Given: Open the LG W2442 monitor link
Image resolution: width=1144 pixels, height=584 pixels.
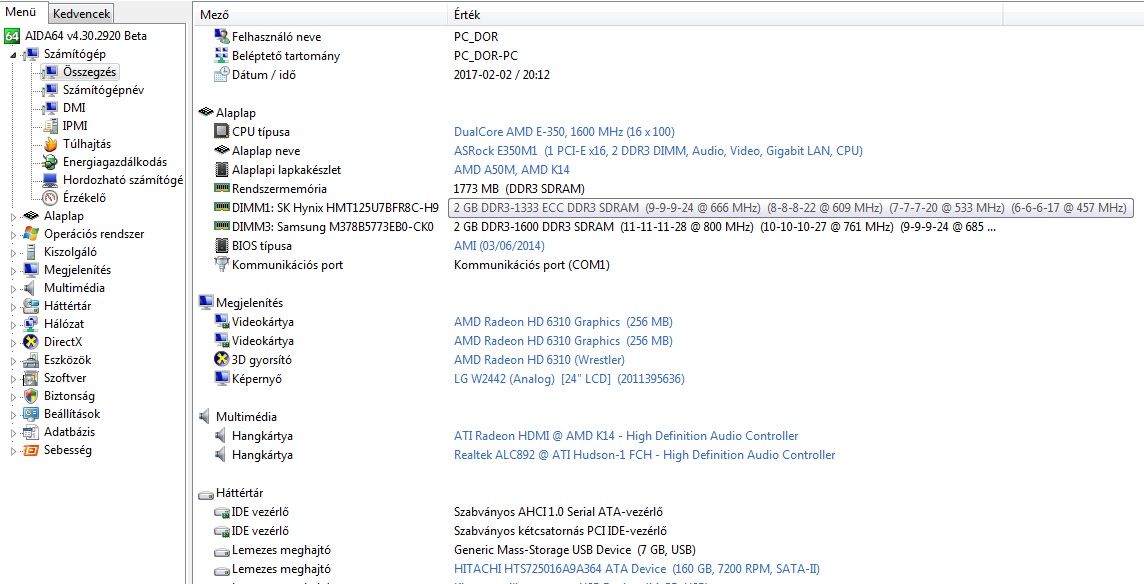Looking at the screenshot, I should tap(569, 378).
